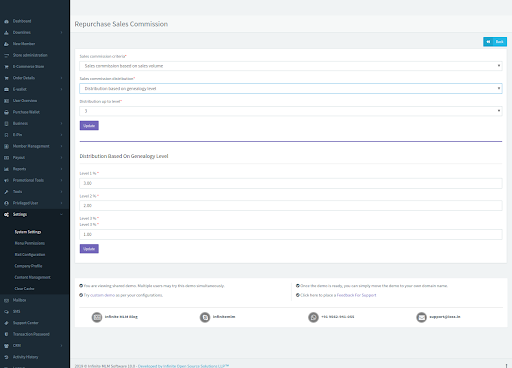The image size is (512, 368).
Task: Click the Level 1 % input field
Action: (291, 183)
